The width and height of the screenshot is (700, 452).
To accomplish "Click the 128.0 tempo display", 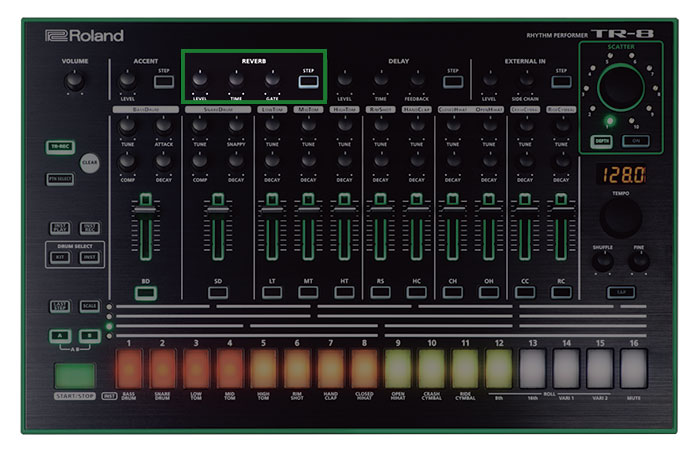I will [621, 175].
